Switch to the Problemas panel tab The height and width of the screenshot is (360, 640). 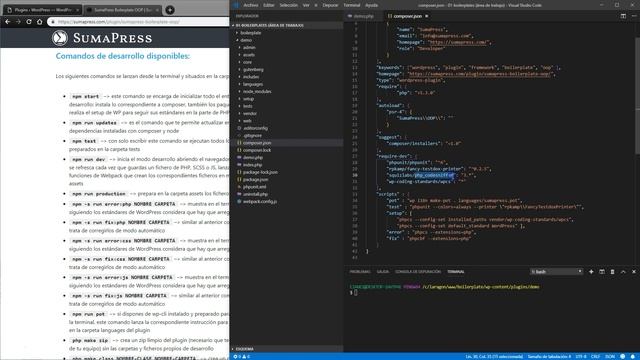click(360, 271)
